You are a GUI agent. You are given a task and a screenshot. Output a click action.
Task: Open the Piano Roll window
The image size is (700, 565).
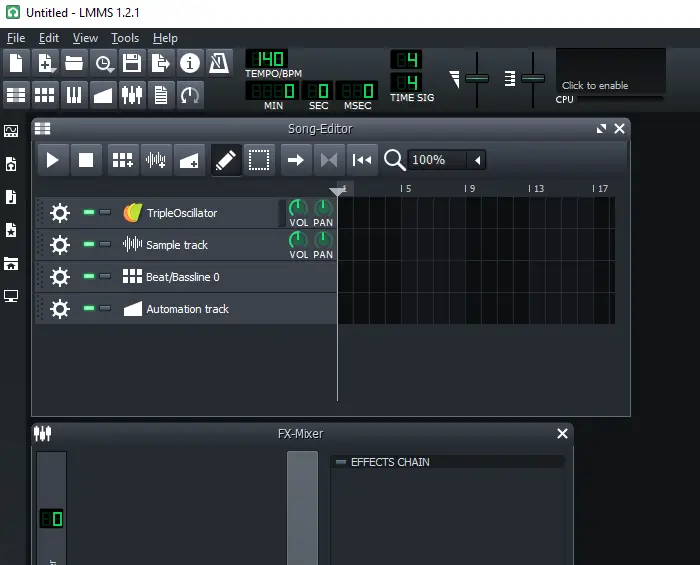[74, 95]
